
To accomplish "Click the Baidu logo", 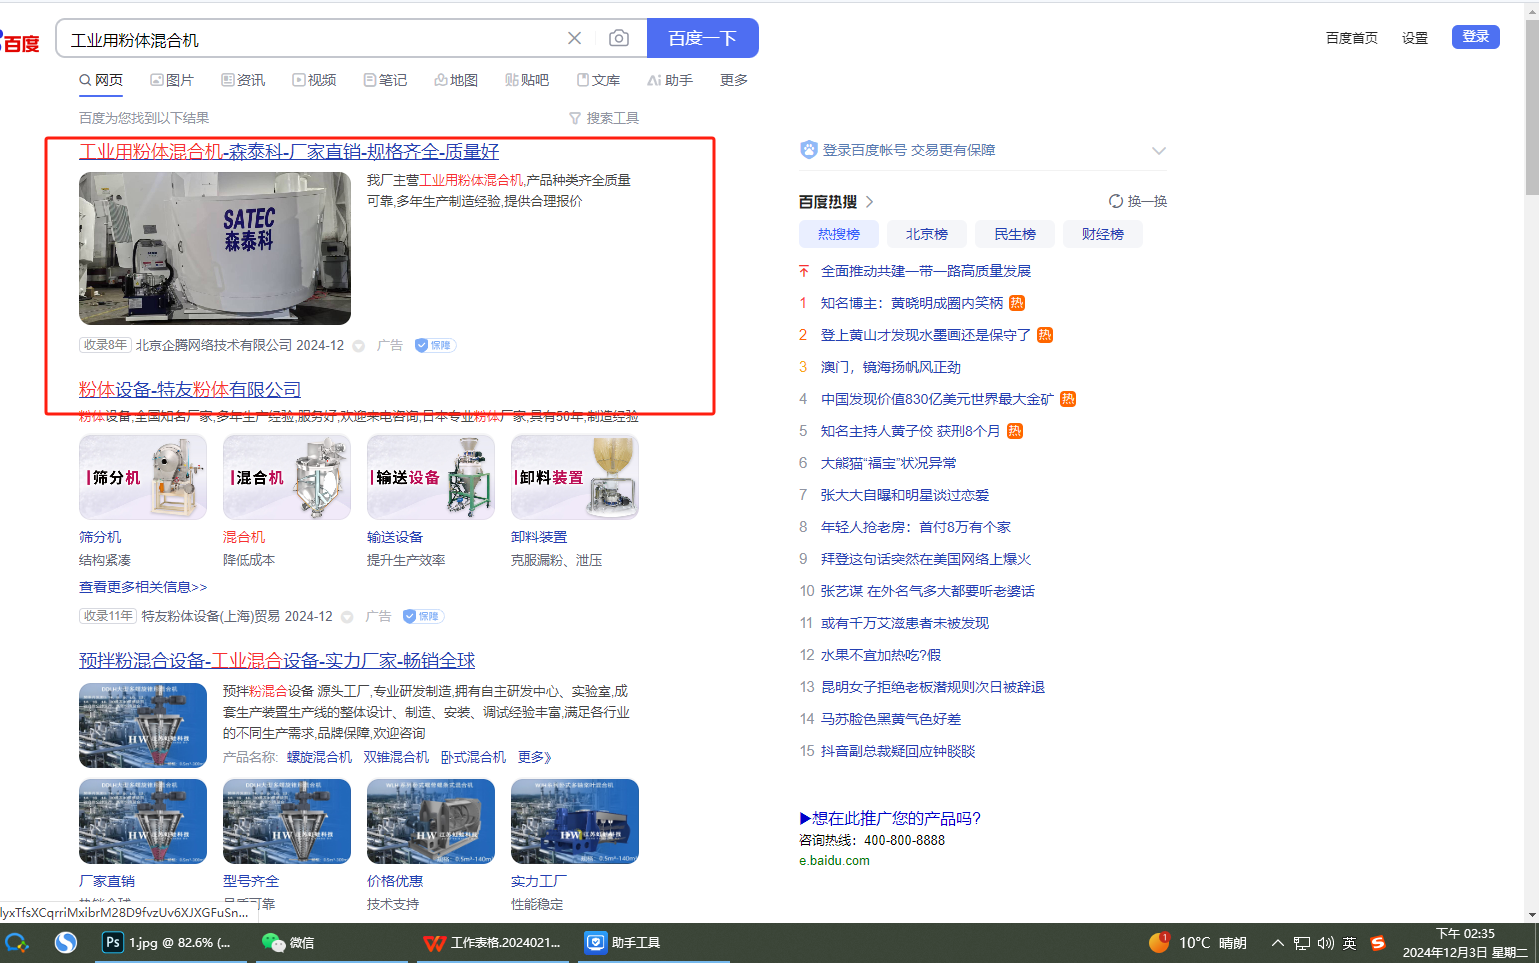I will 20,42.
